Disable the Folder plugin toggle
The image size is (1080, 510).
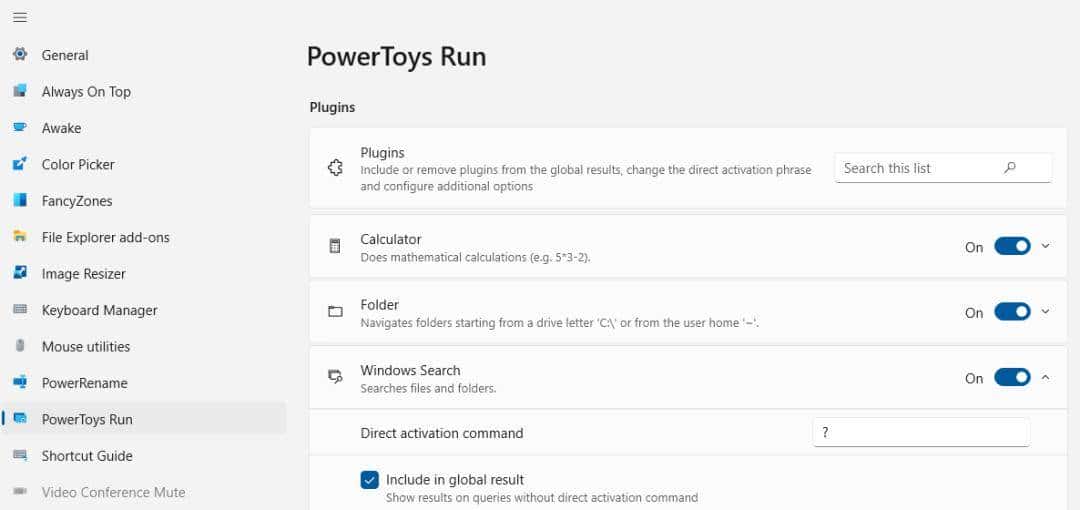(x=1011, y=312)
